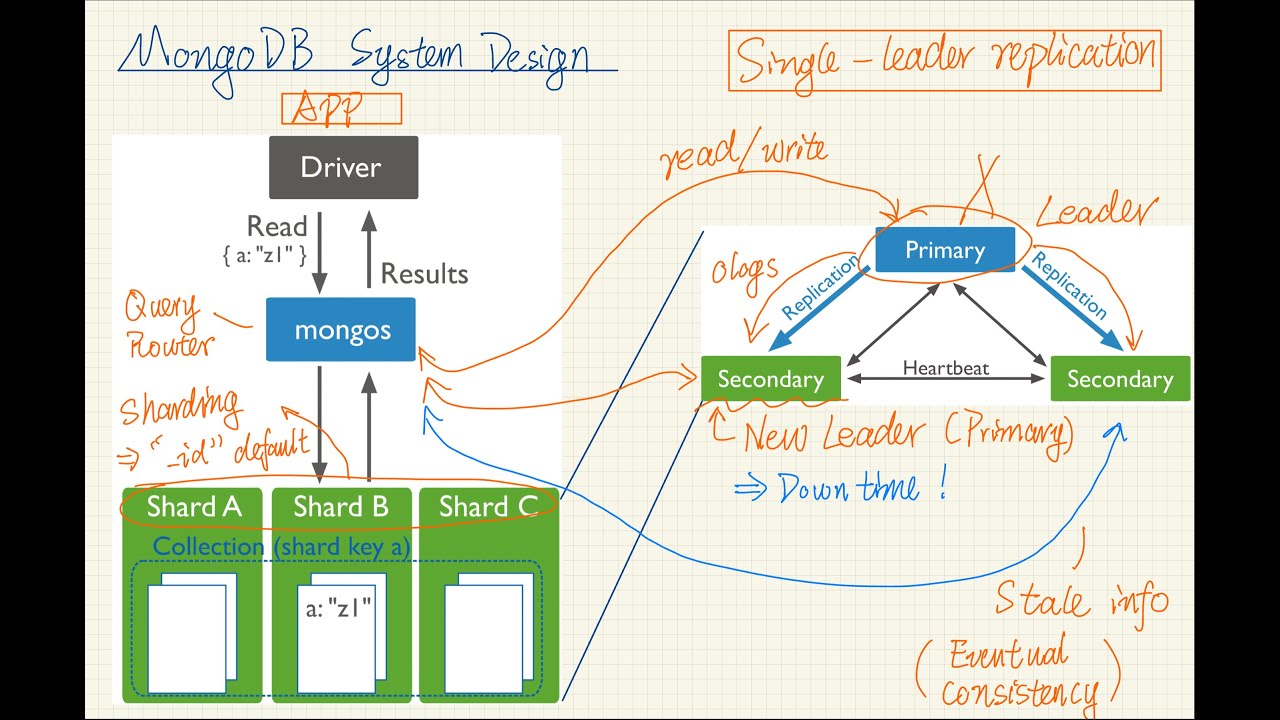Click the boxed Single-leader replication heading
Image resolution: width=1280 pixels, height=720 pixels.
tap(946, 61)
